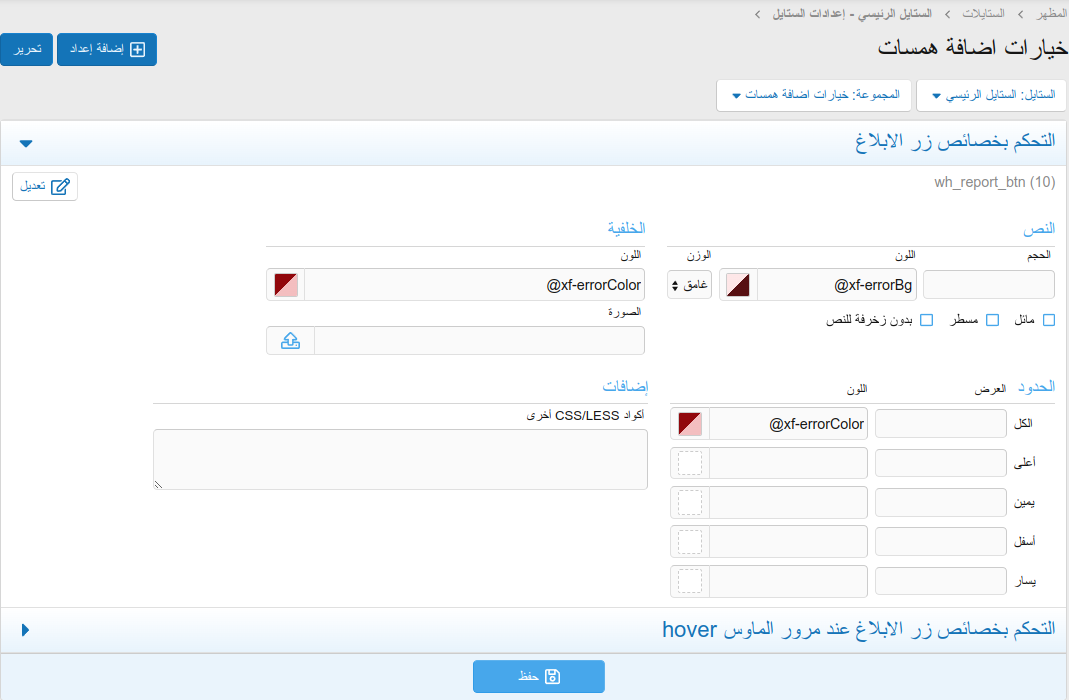Open the empty color picker for يمين border
This screenshot has height=700, width=1069.
pyautogui.click(x=690, y=502)
